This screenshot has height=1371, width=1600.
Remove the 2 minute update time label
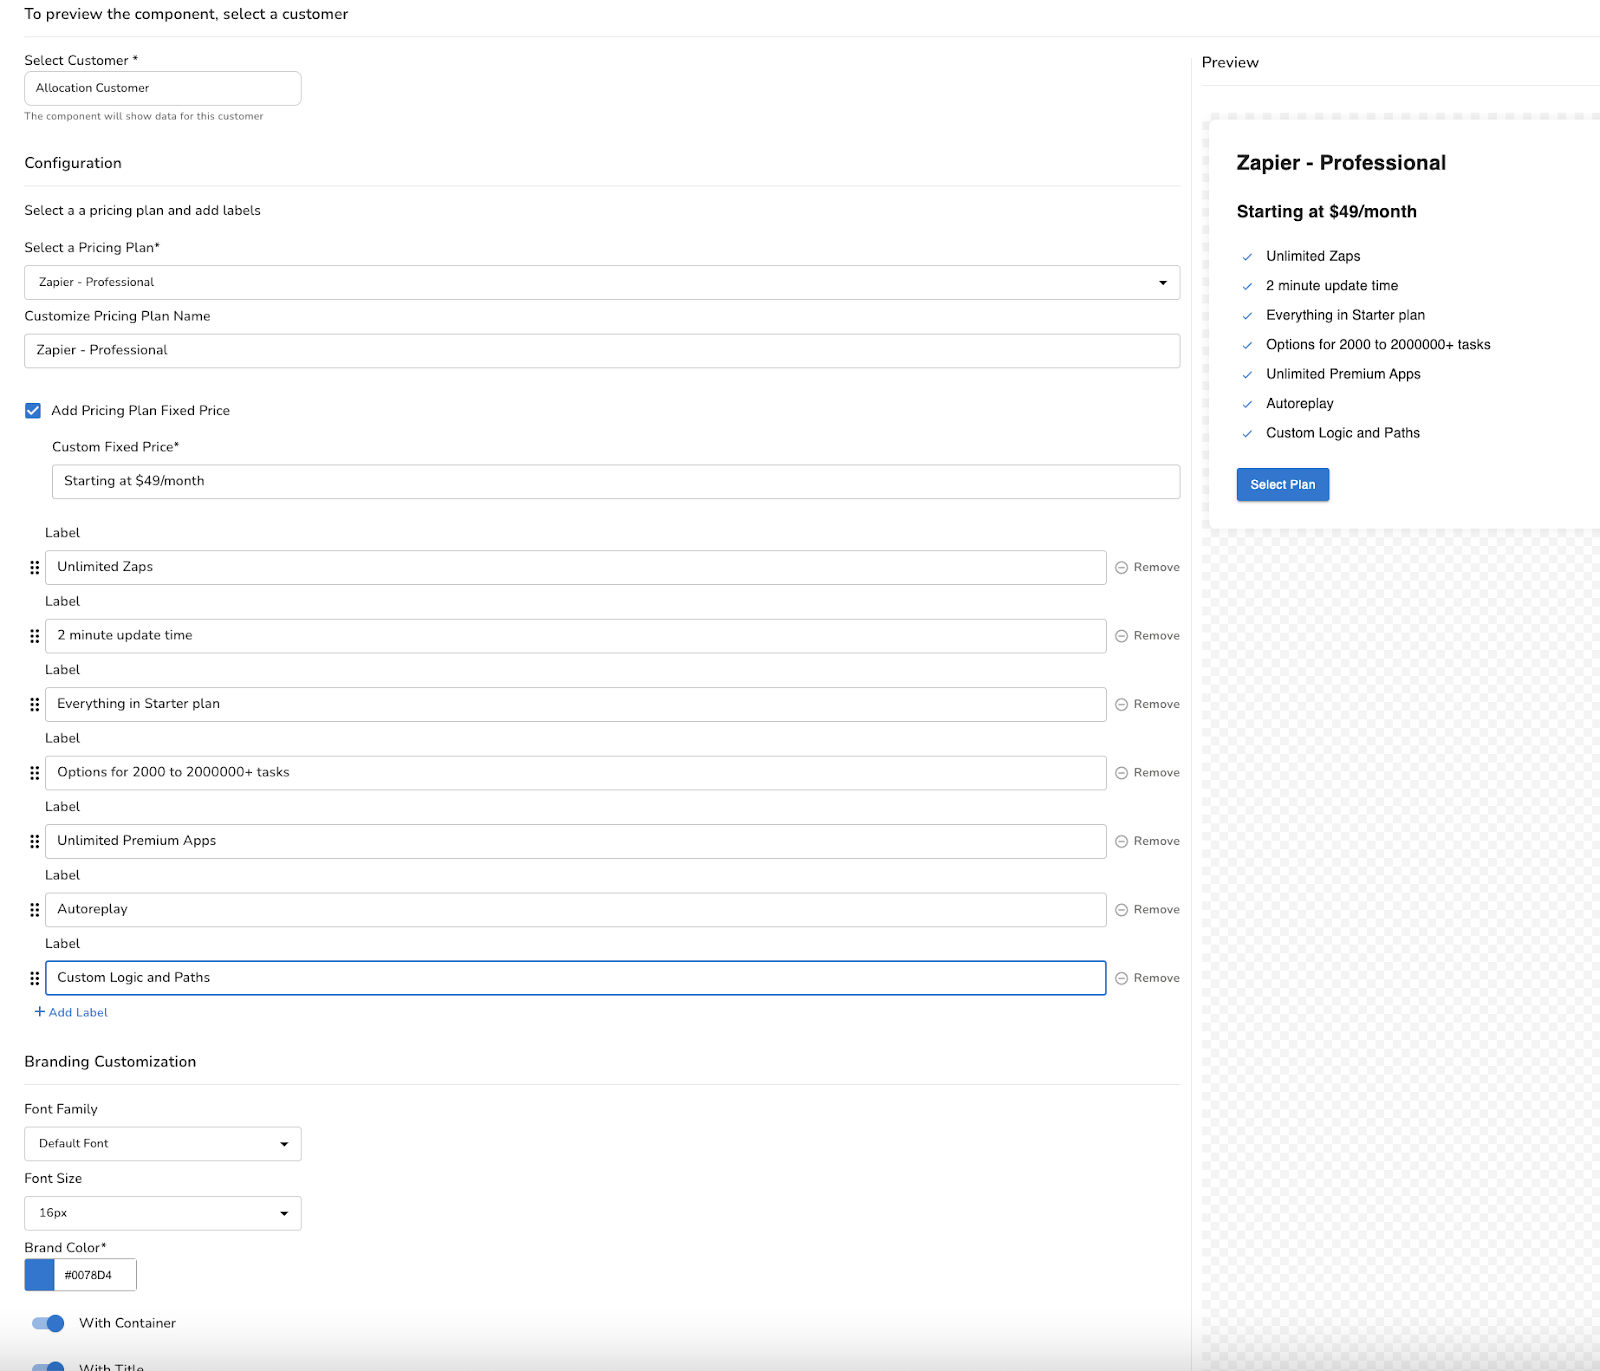(x=1148, y=636)
